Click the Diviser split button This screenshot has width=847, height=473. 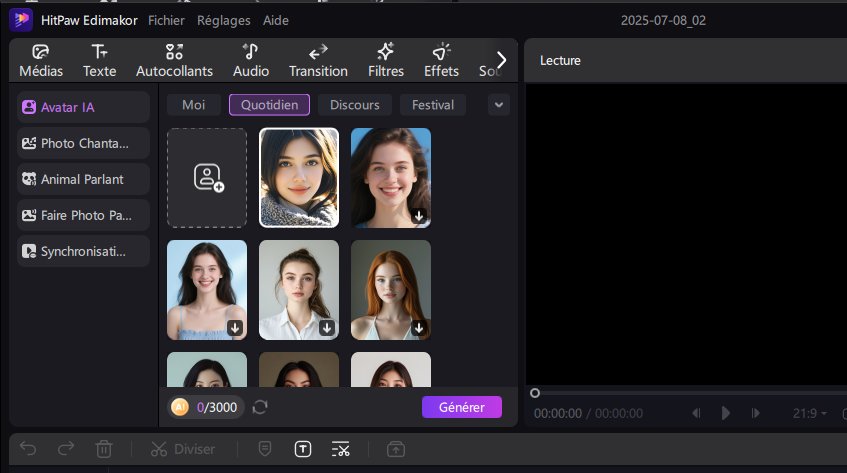(183, 449)
